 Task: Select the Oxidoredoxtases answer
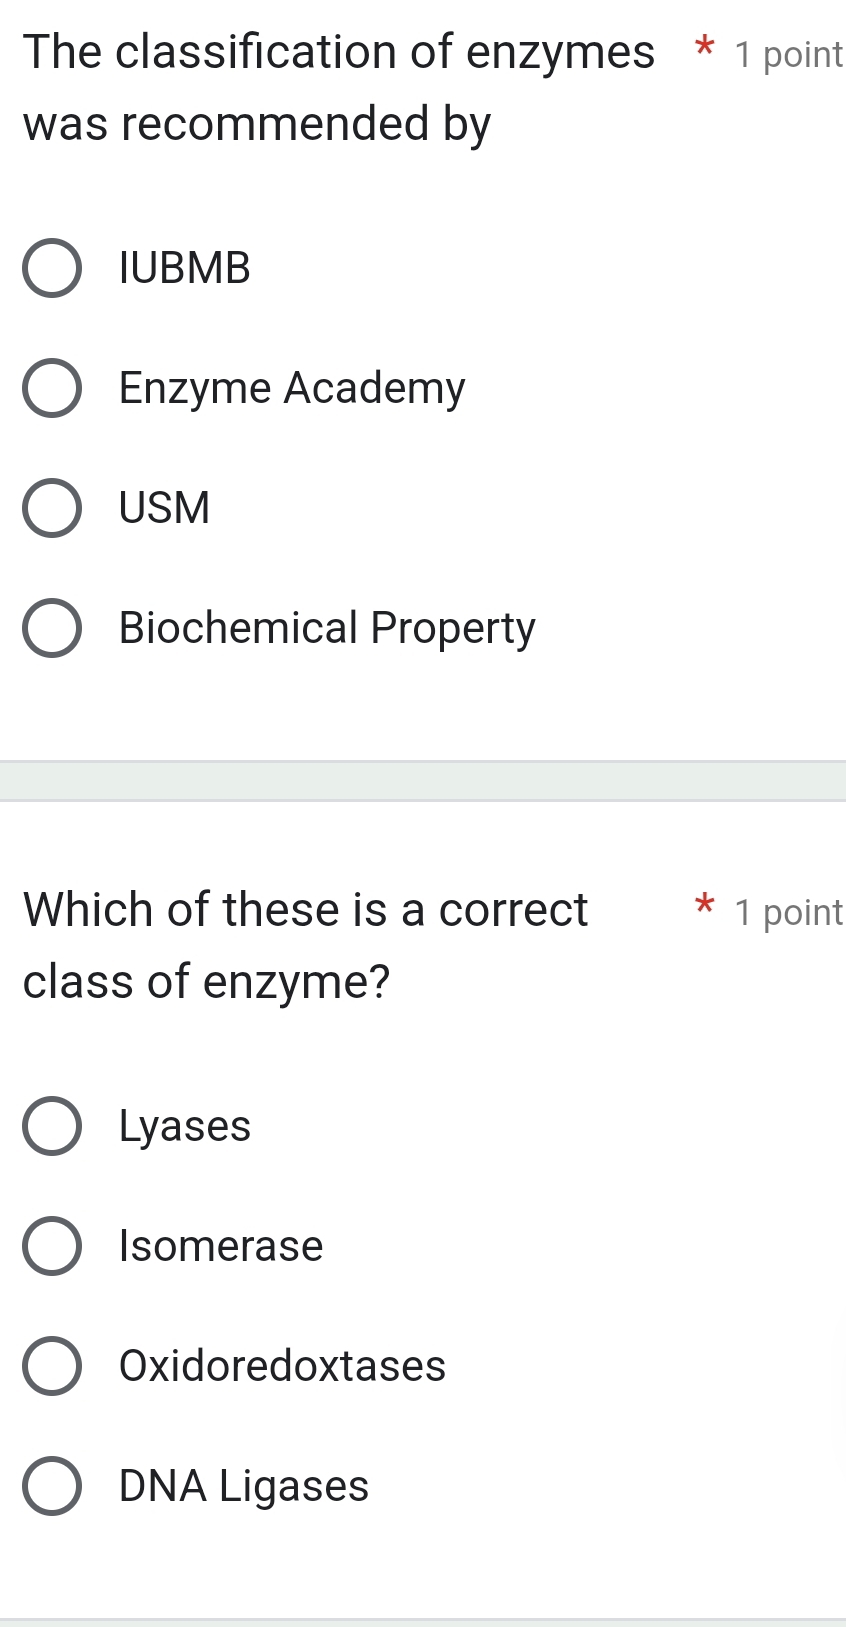click(53, 1366)
